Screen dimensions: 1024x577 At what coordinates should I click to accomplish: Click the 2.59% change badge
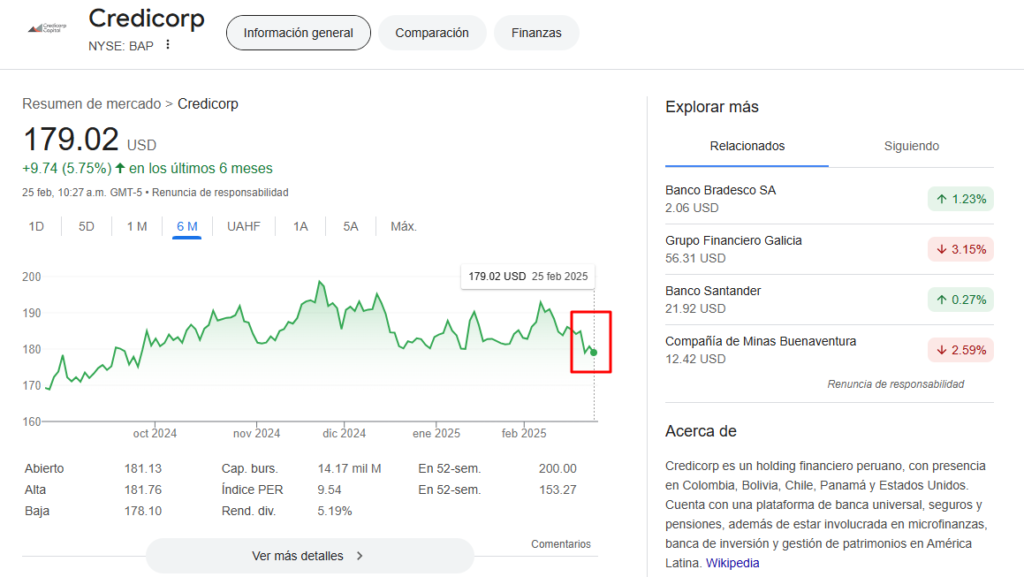(x=961, y=350)
